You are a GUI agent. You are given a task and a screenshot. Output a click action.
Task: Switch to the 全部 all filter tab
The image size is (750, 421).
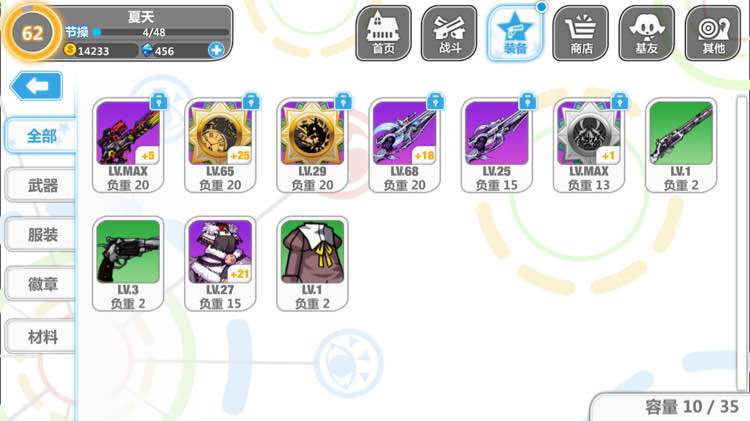tap(41, 136)
